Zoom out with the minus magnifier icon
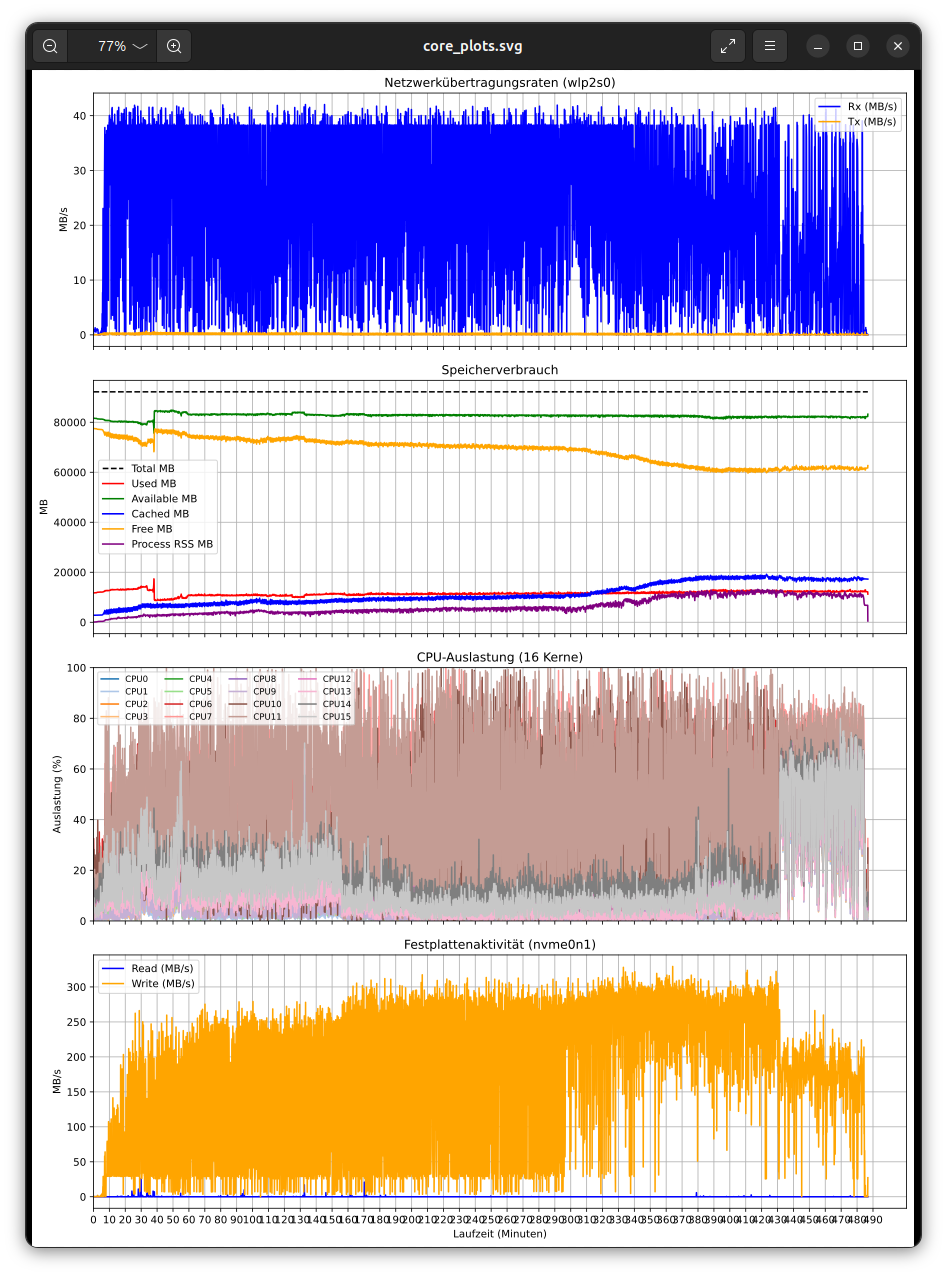Screen dimensions: 947x1276 [50, 46]
